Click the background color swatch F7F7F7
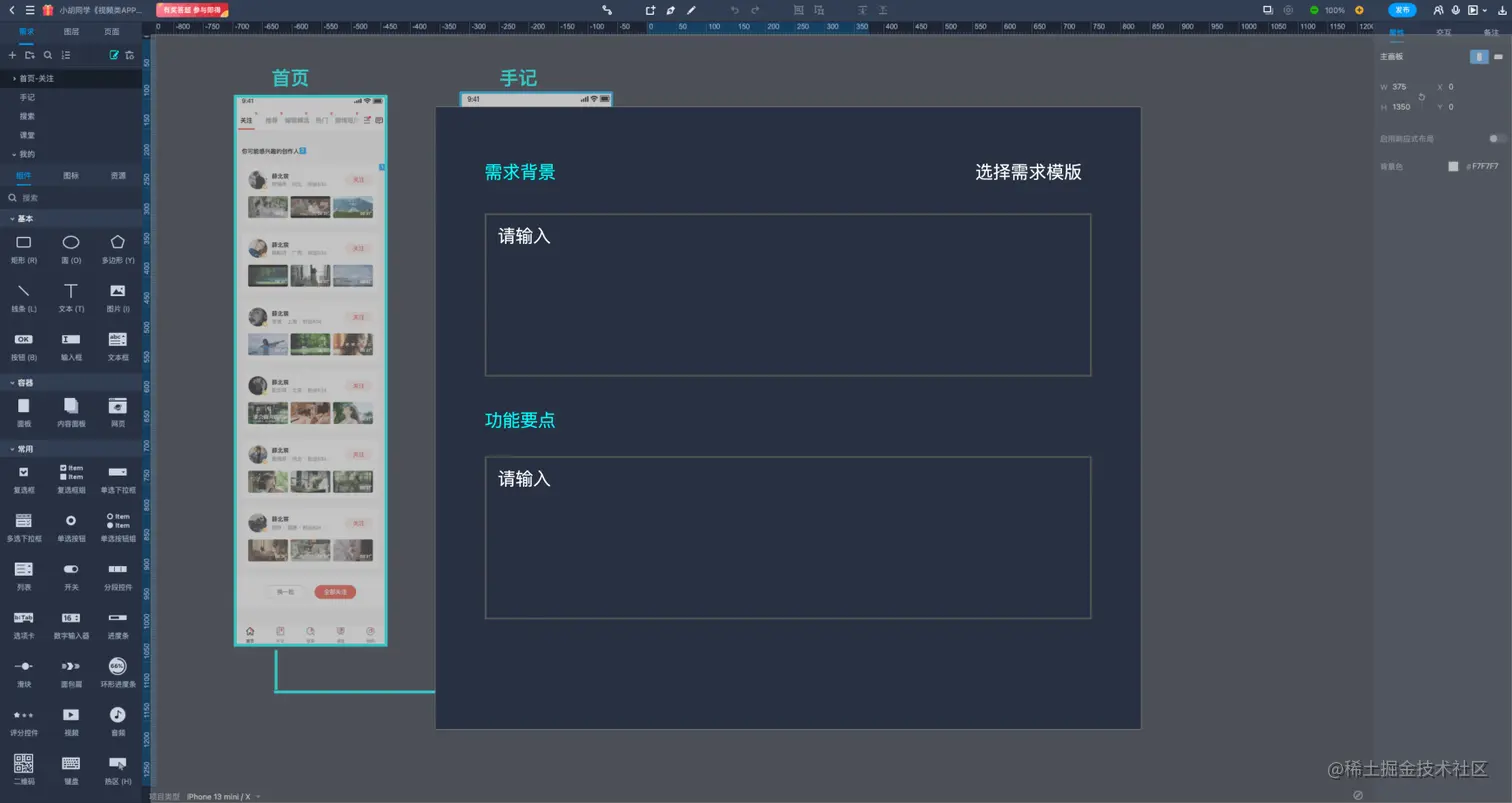This screenshot has width=1512, height=803. point(1453,167)
